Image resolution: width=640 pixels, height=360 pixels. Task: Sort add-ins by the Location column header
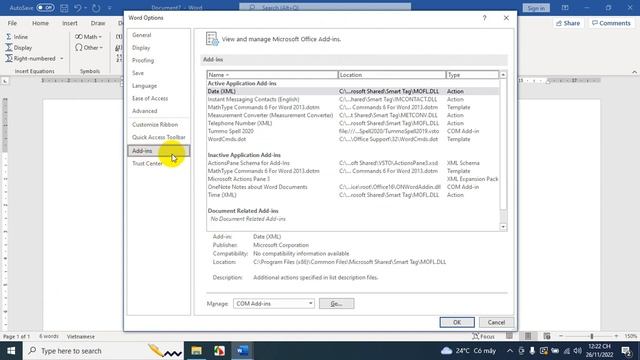tap(392, 75)
